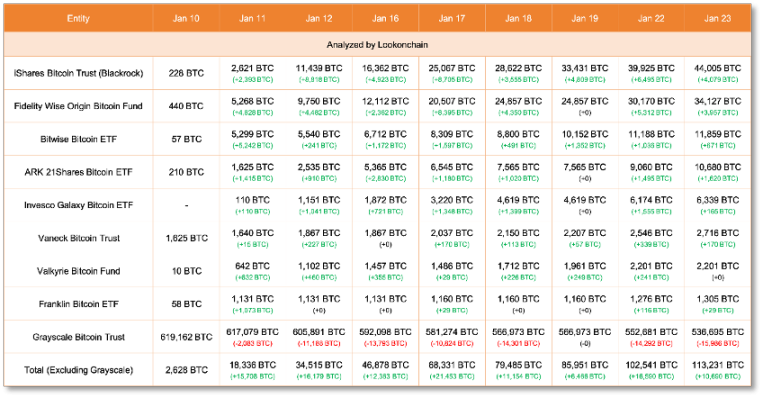Screen dimensions: 763x398
Task: Click the Analyzed by Lookonchain banner
Action: click(377, 45)
